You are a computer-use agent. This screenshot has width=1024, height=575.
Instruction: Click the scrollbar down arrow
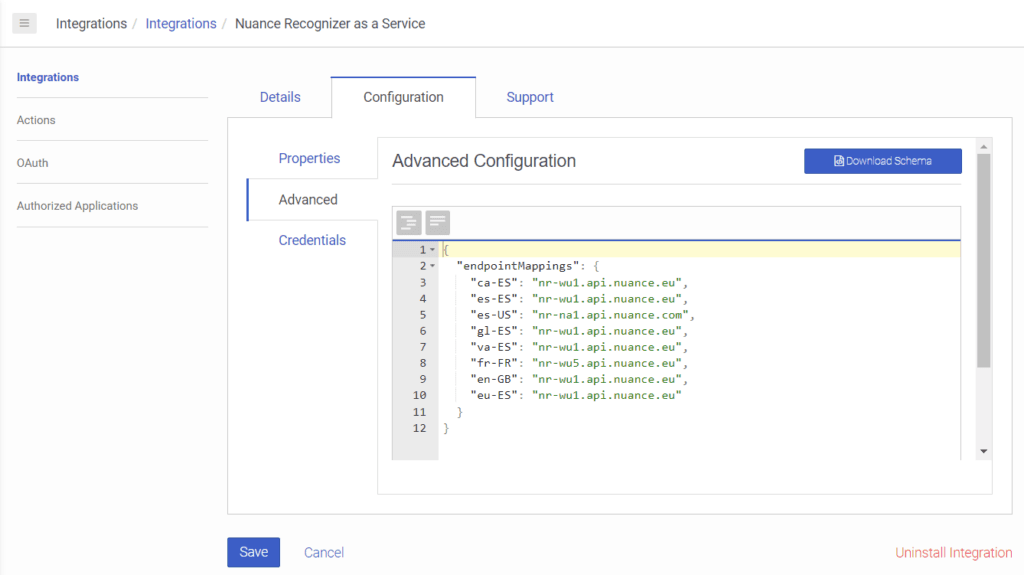click(984, 452)
